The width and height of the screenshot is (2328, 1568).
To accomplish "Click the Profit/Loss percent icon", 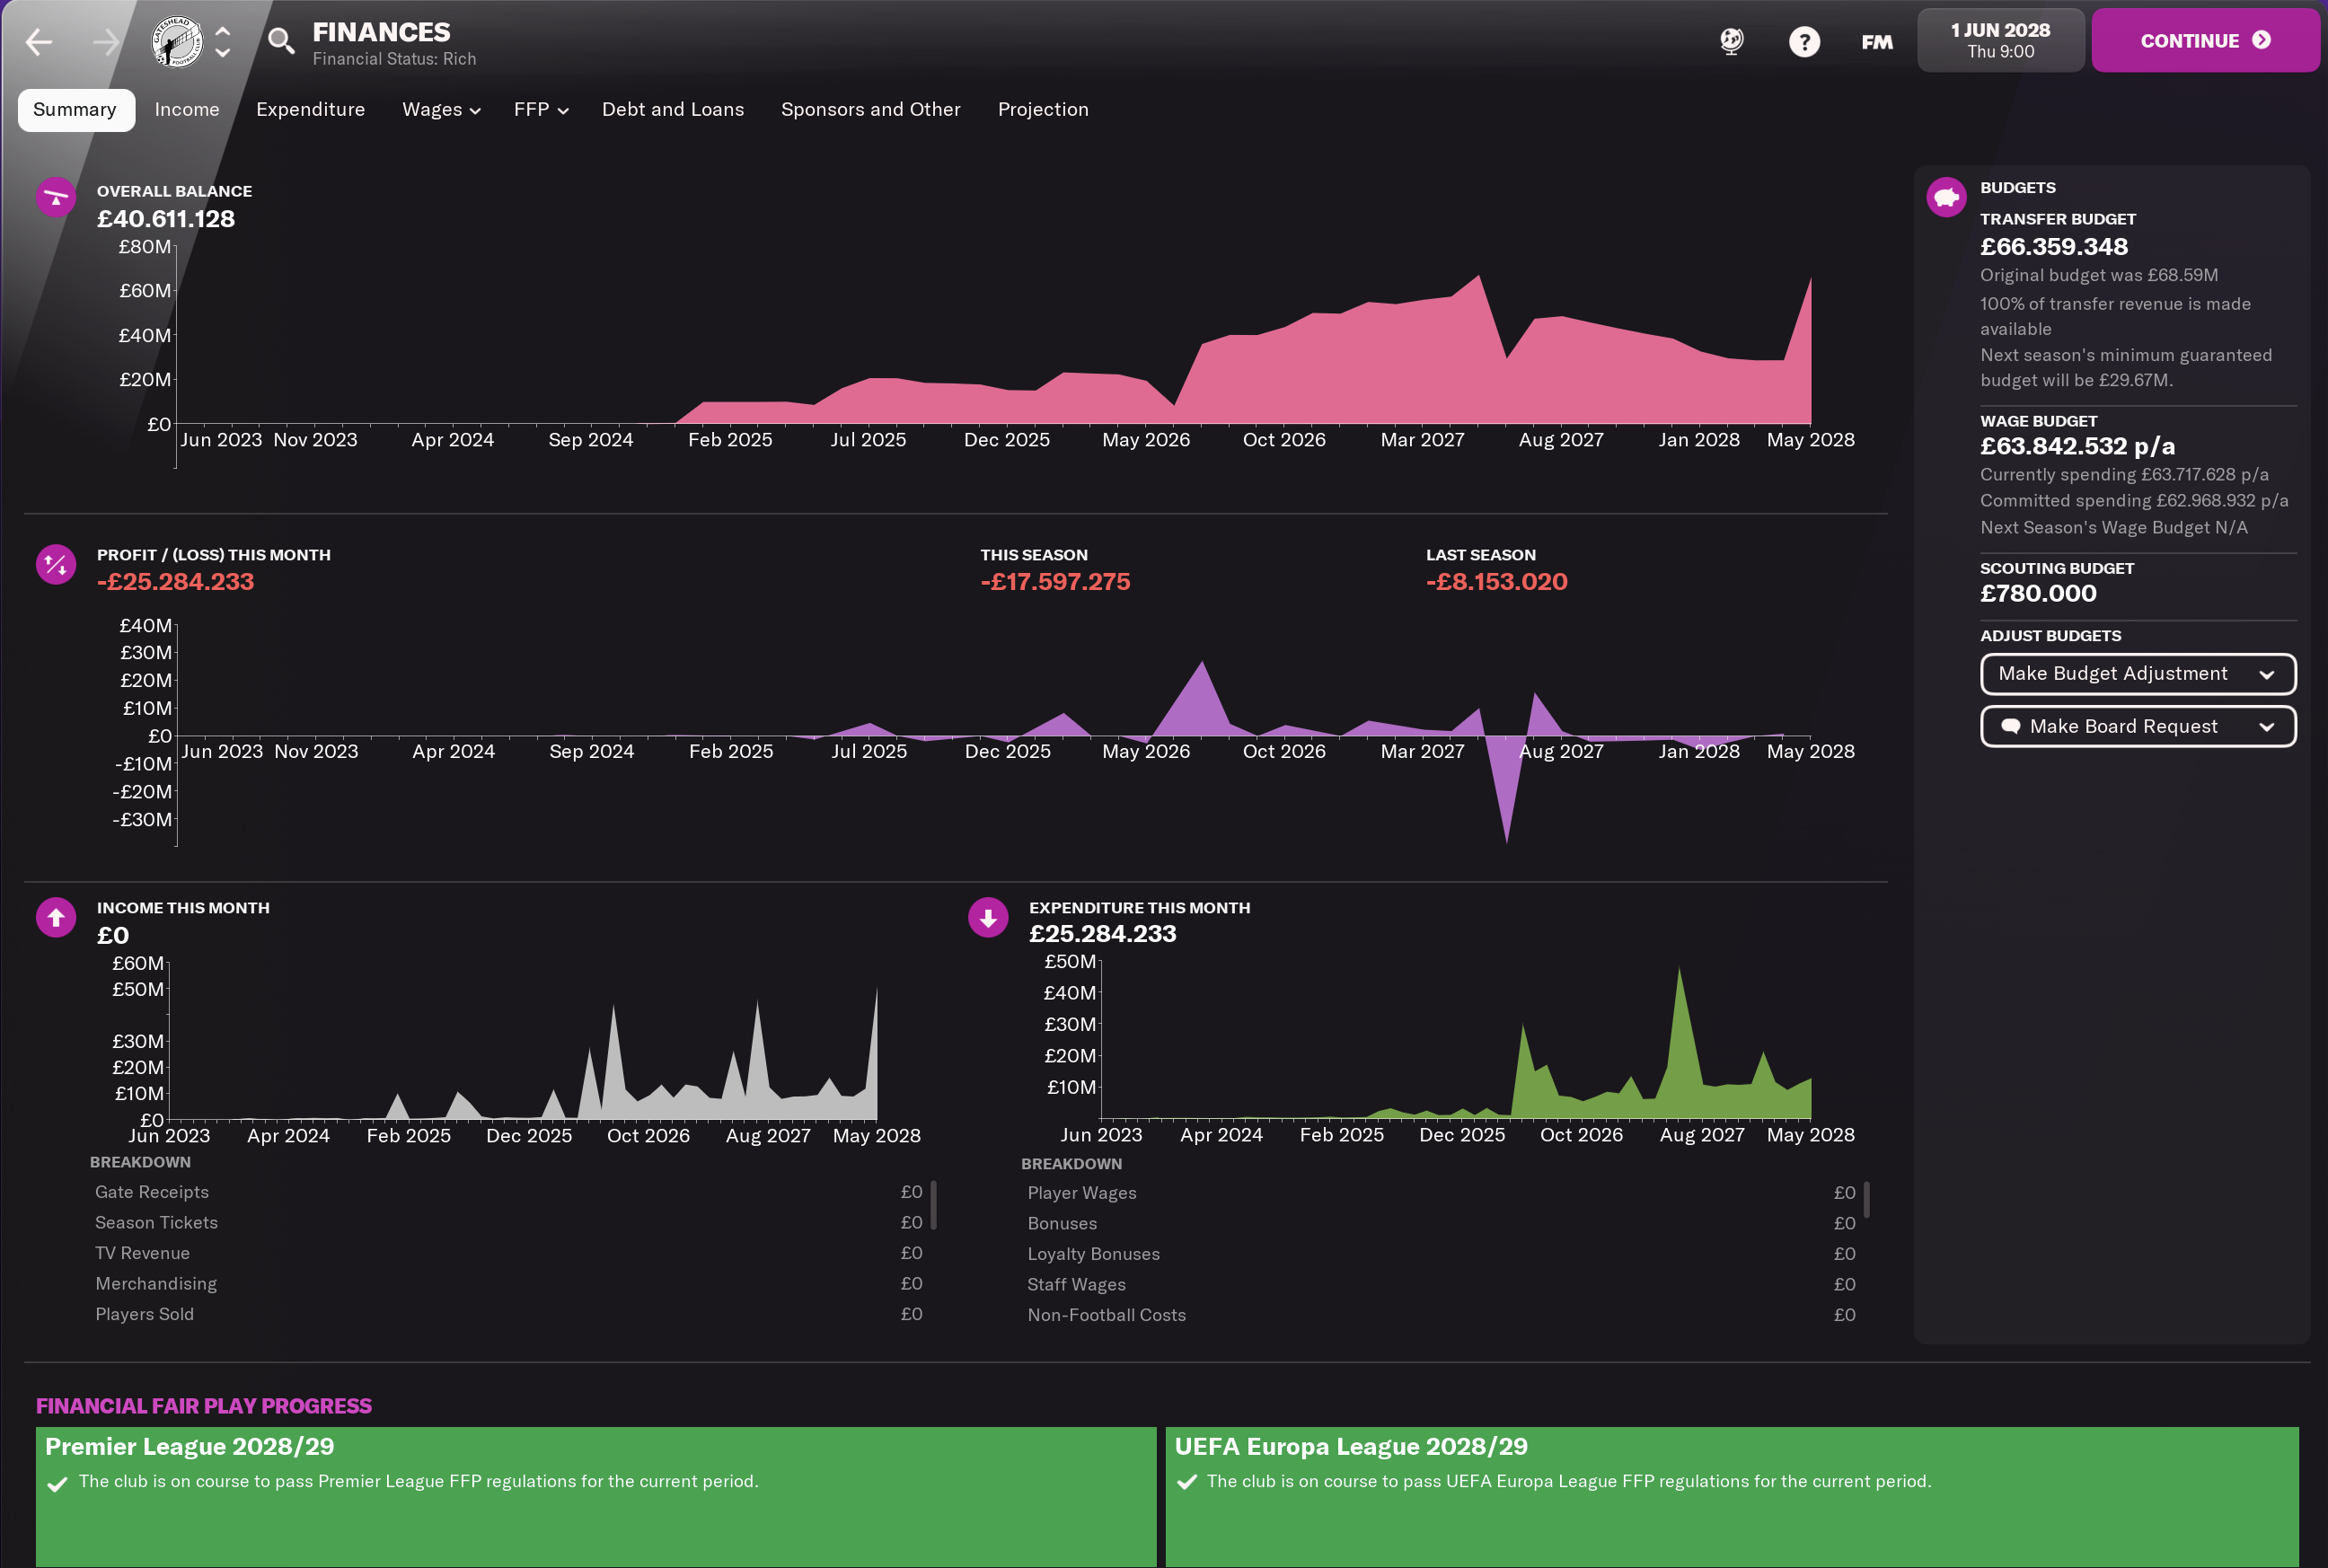I will [56, 565].
